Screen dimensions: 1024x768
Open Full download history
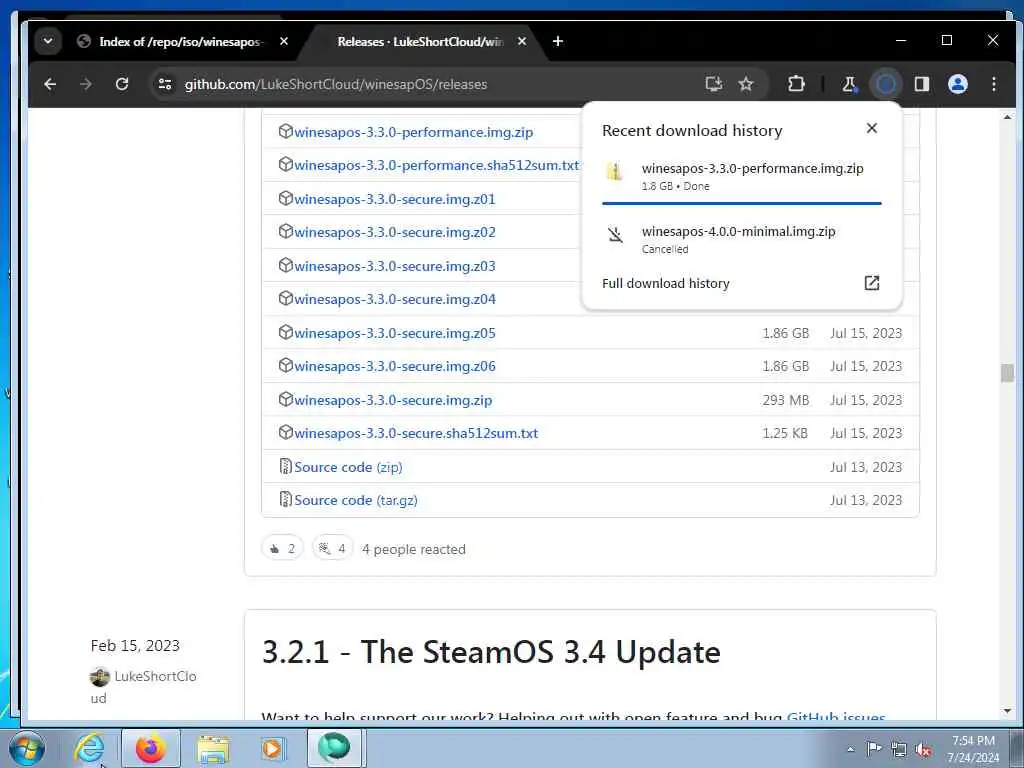tap(665, 283)
